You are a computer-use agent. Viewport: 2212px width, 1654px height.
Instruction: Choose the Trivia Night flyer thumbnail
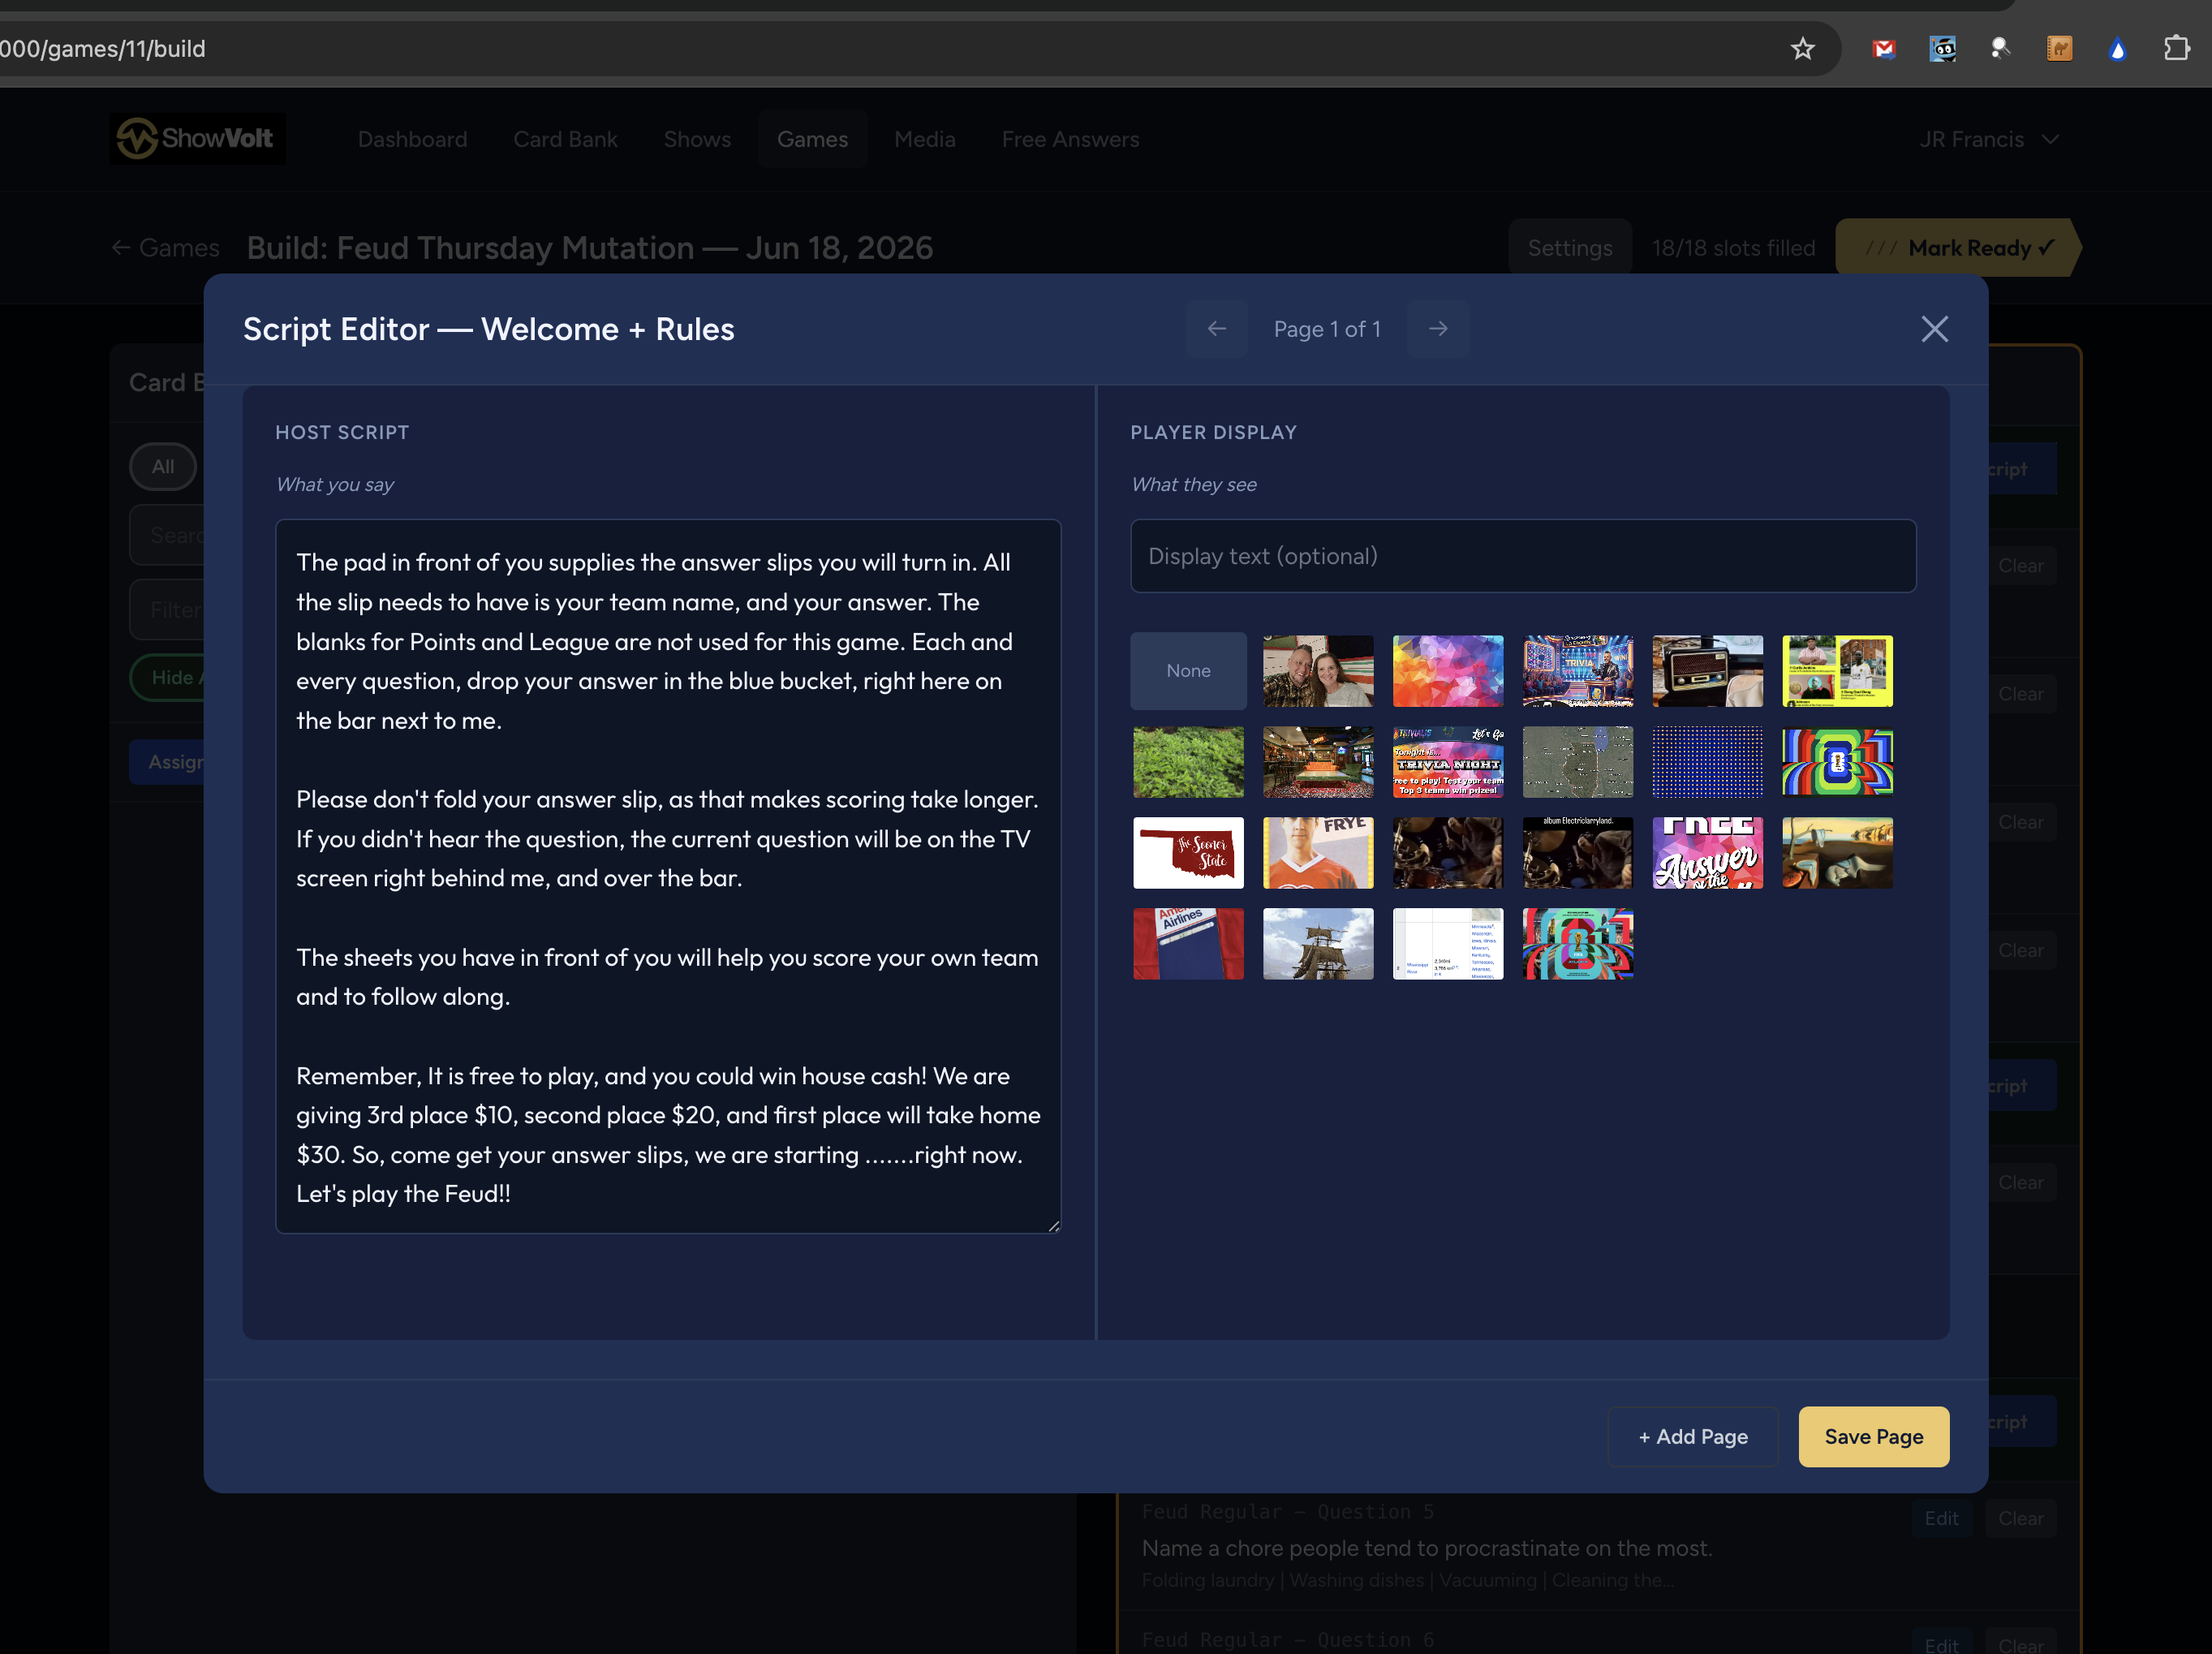(1448, 762)
